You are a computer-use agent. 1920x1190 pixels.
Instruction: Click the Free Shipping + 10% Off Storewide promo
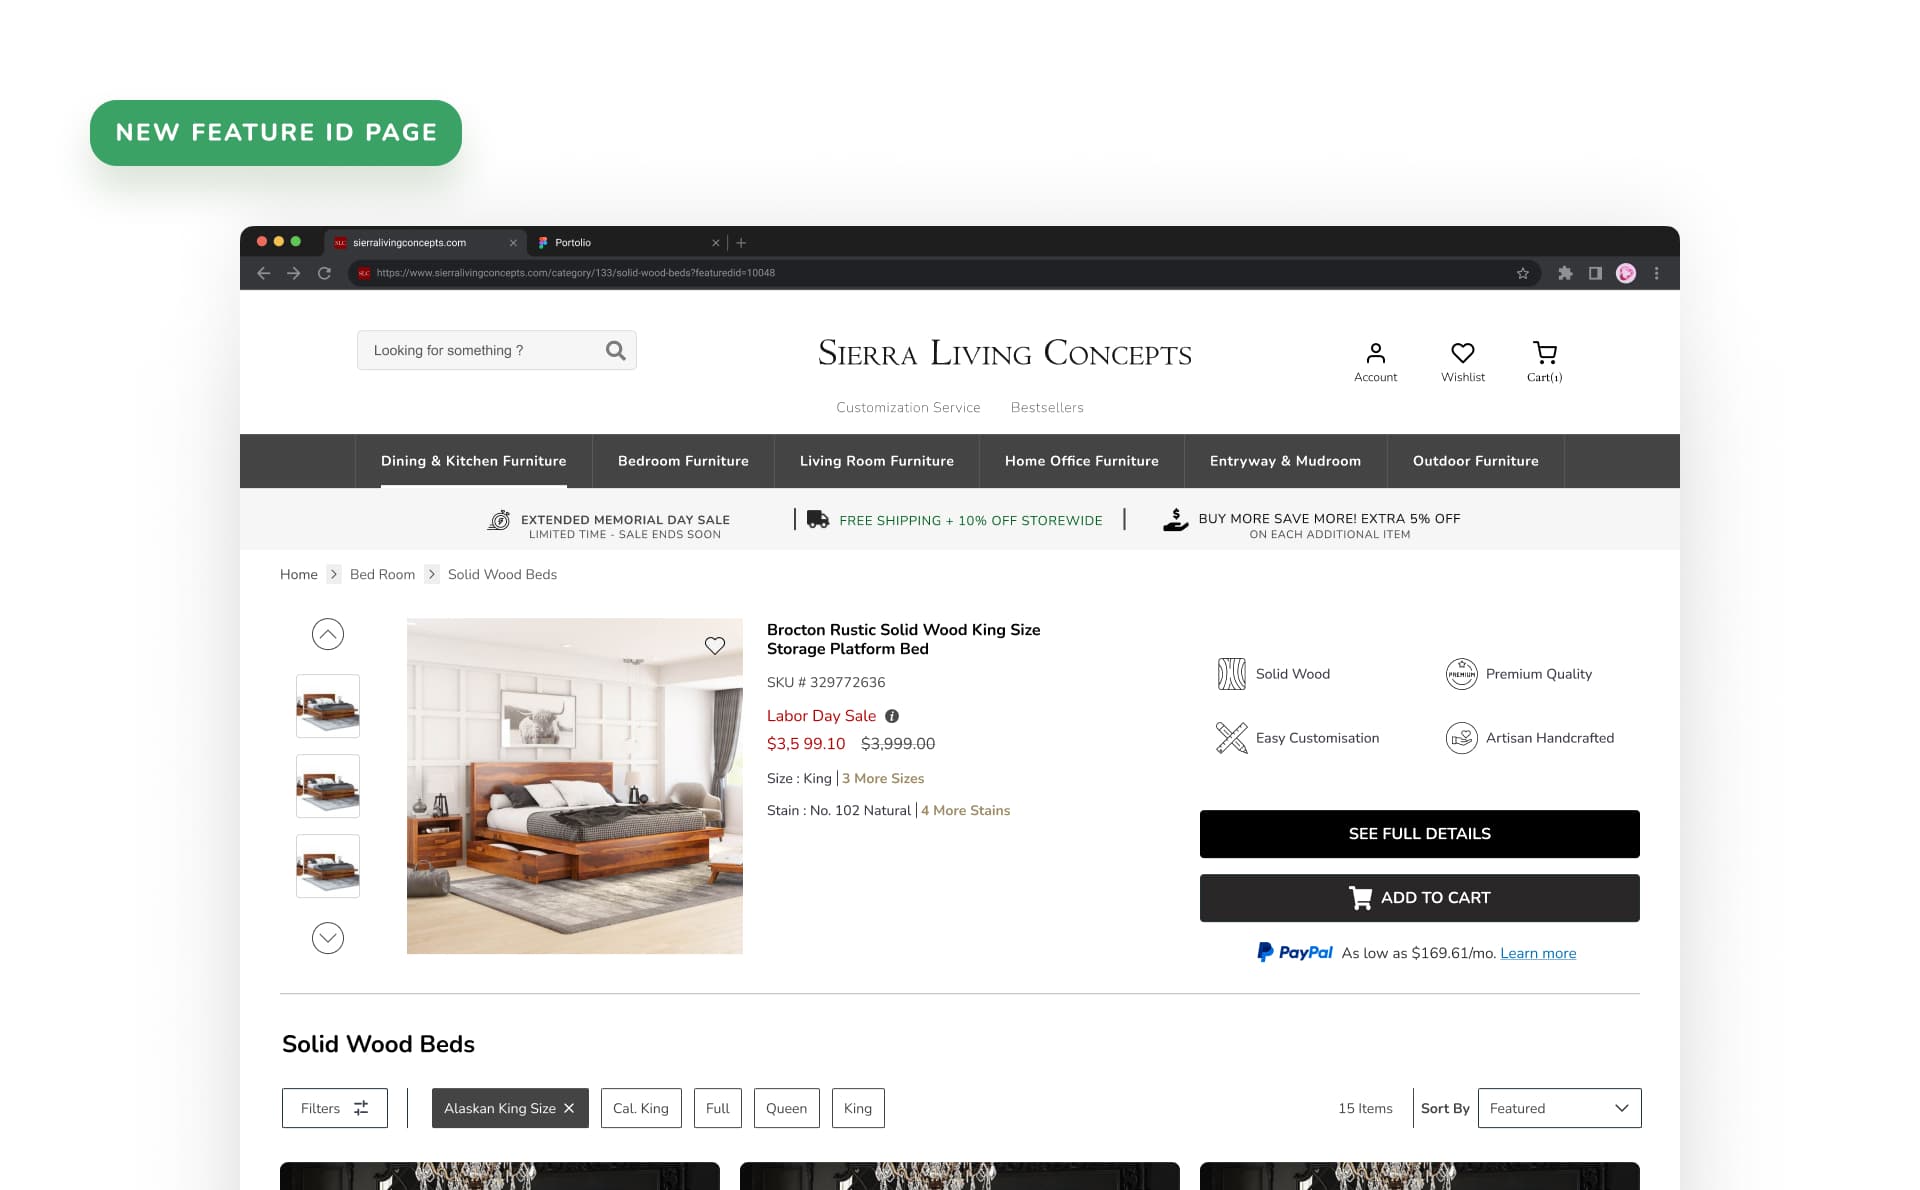(x=955, y=520)
